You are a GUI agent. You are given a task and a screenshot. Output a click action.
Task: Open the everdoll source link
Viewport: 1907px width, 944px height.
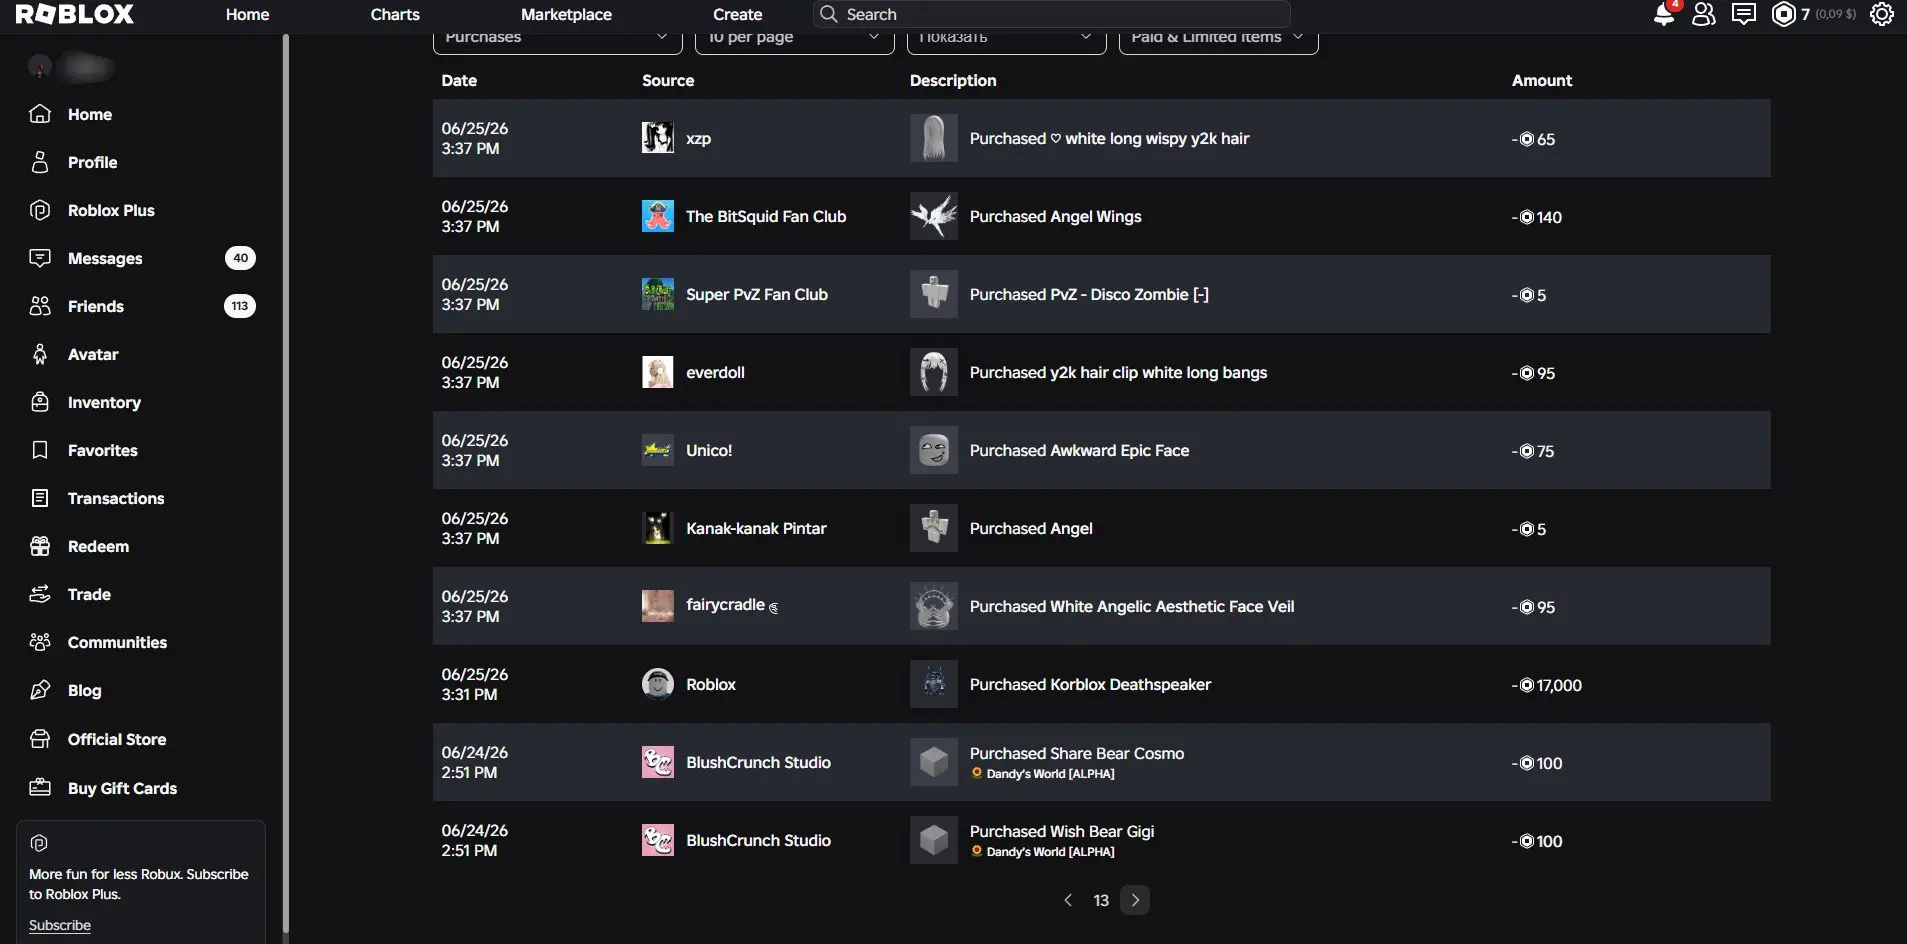pos(715,372)
